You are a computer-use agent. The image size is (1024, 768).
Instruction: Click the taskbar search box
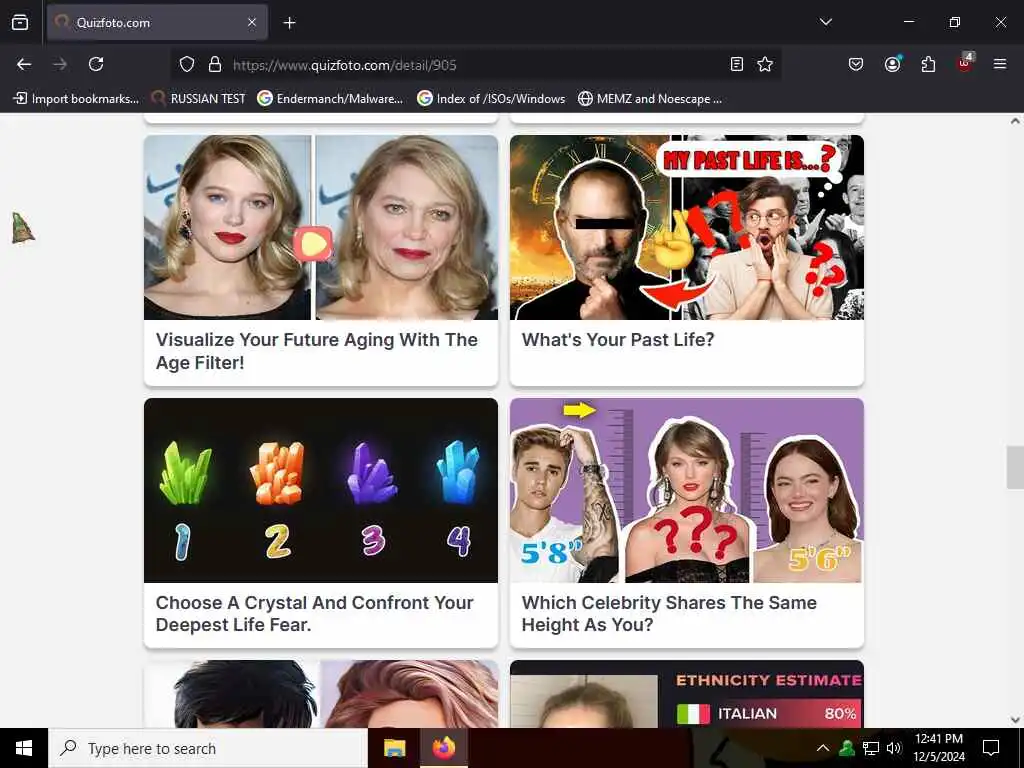(x=208, y=748)
